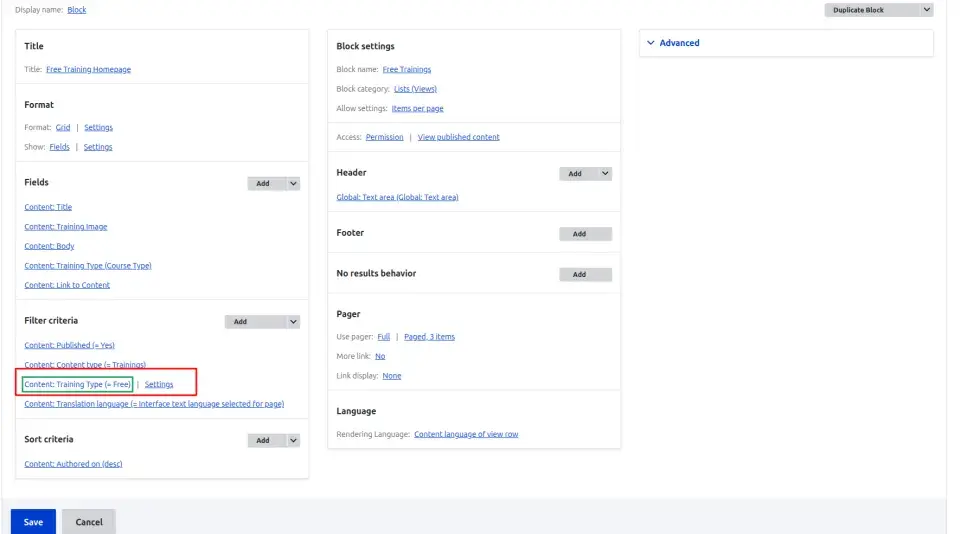Image resolution: width=960 pixels, height=534 pixels.
Task: Open Settings next to Show Fields
Action: (98, 147)
